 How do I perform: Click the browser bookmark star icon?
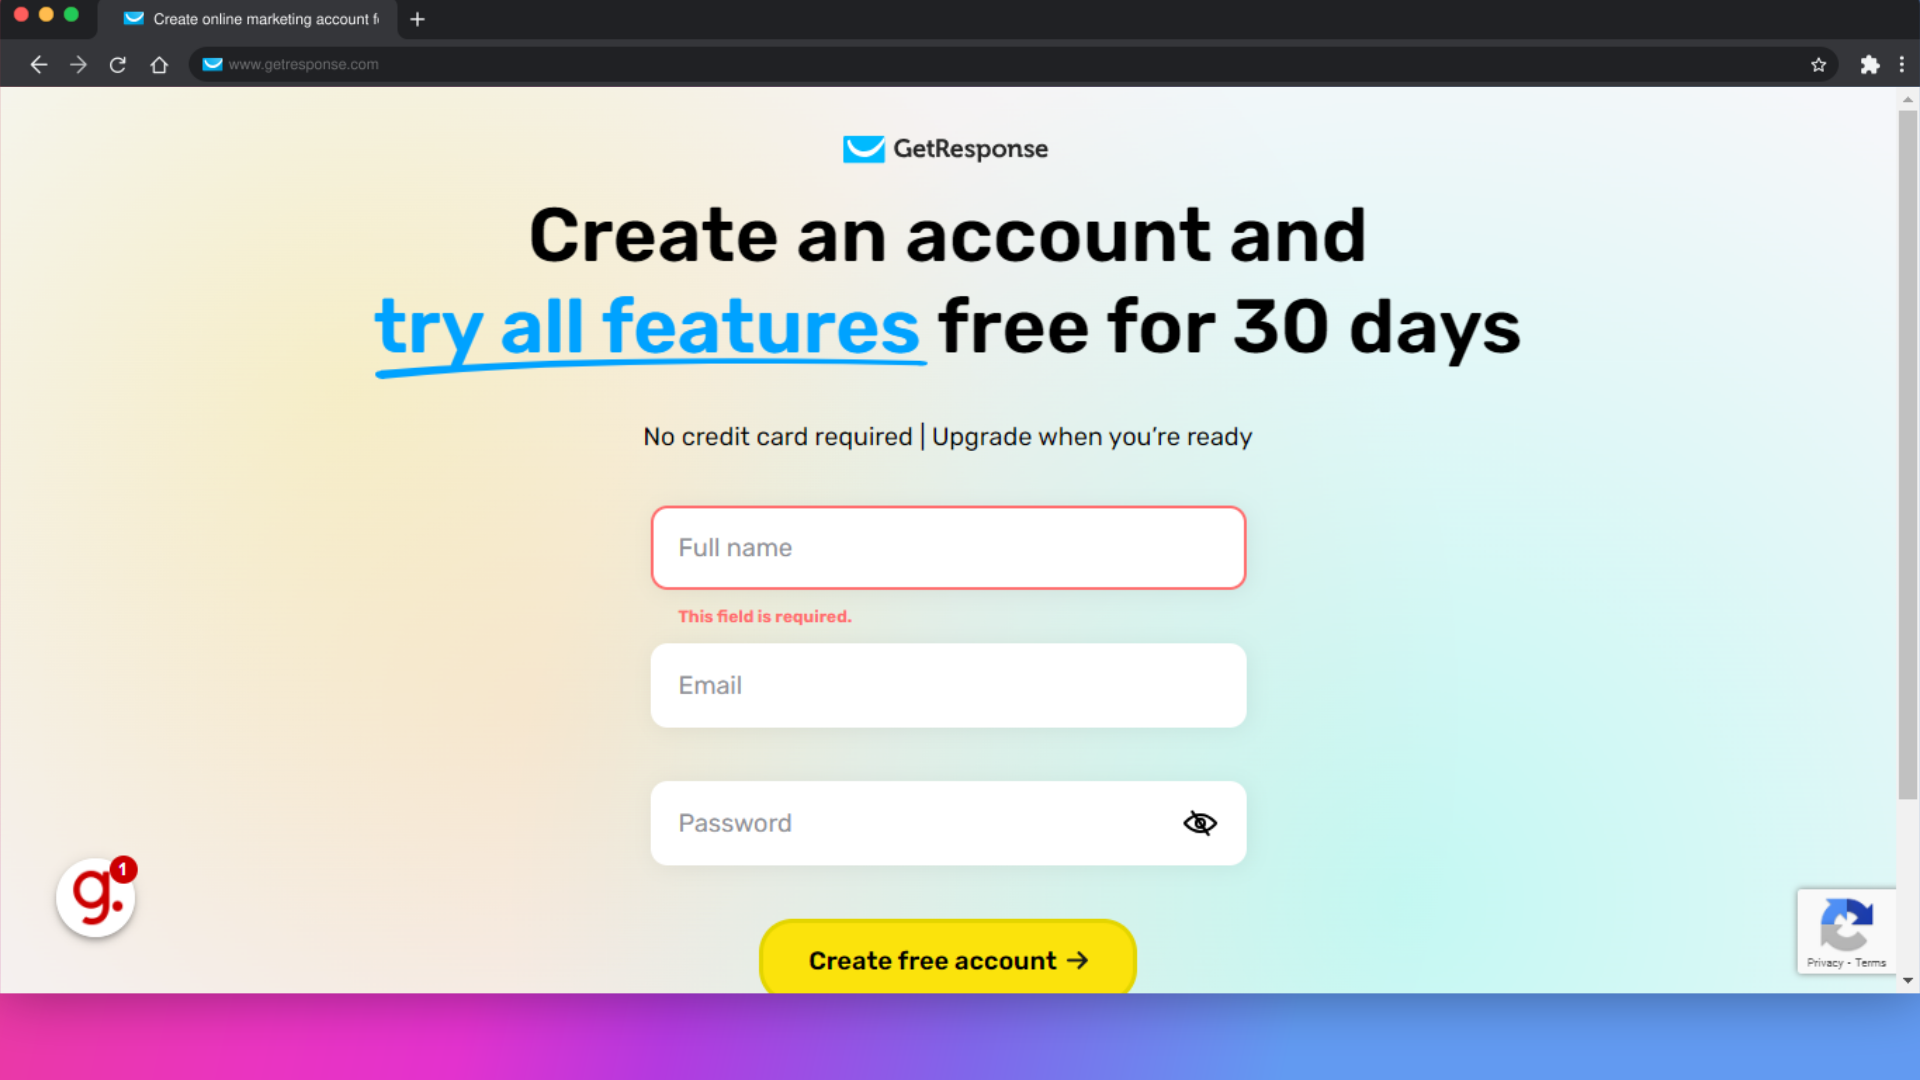pyautogui.click(x=1818, y=65)
